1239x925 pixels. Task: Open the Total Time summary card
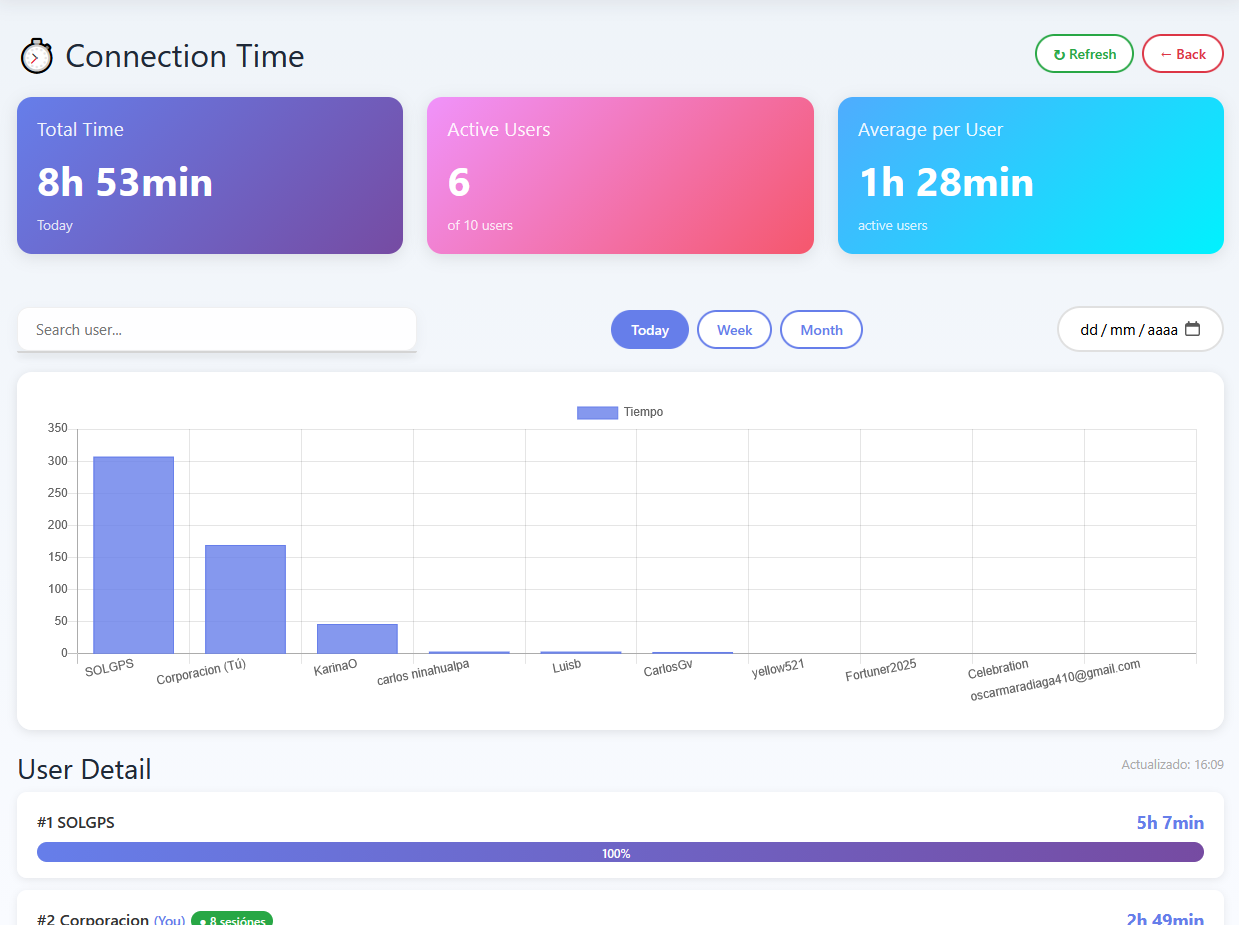(x=210, y=175)
